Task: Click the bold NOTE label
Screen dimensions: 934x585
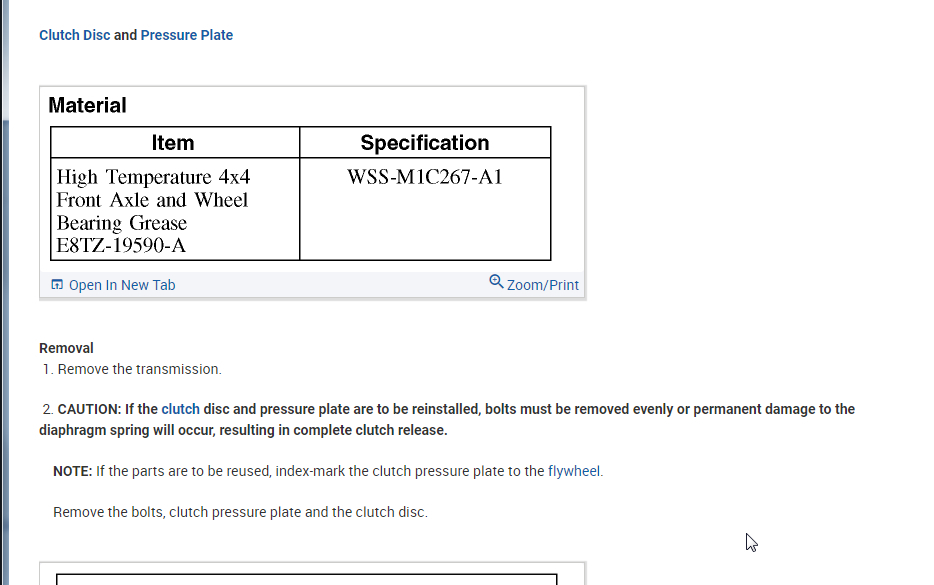Action: (x=72, y=471)
